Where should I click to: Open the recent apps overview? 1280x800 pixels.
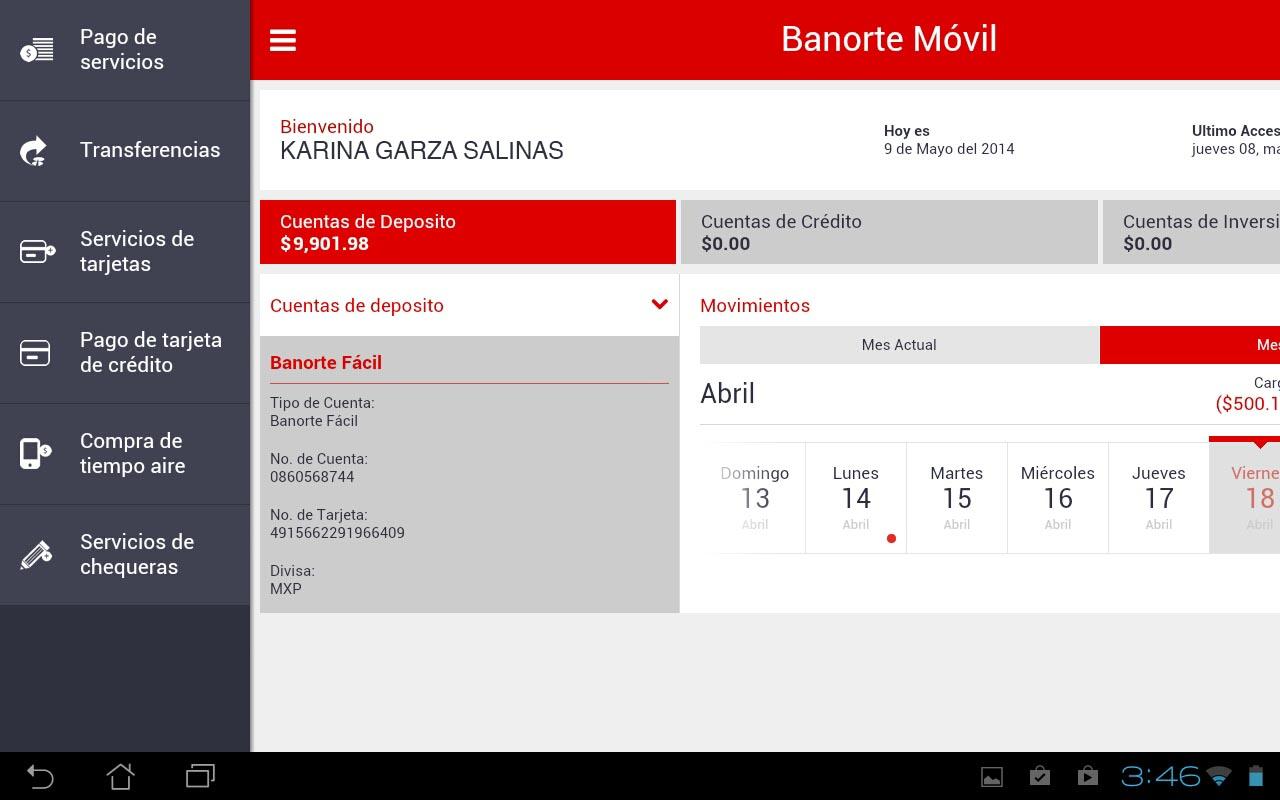coord(200,776)
